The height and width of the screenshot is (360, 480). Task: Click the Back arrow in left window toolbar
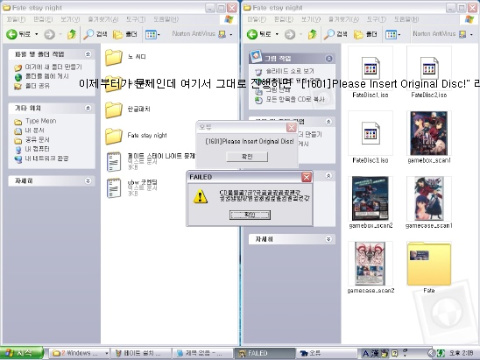click(x=12, y=34)
